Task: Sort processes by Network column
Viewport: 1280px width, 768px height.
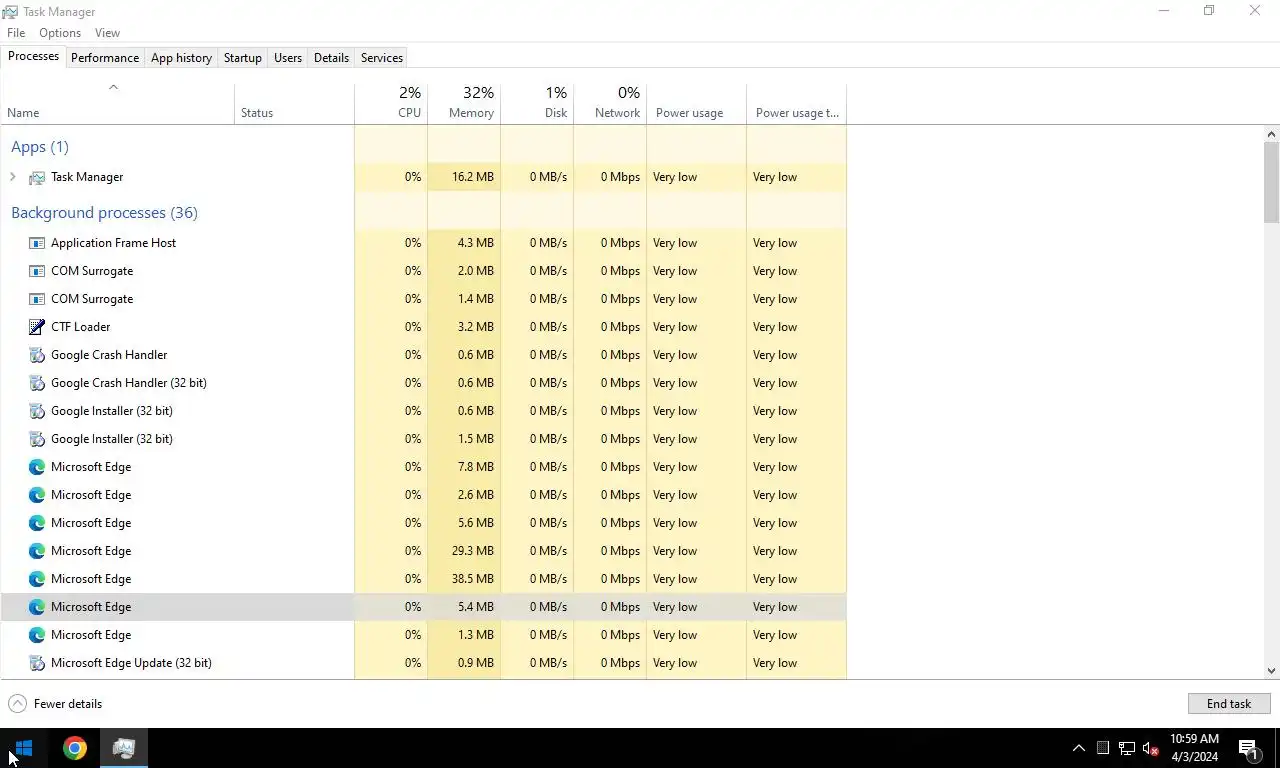Action: 610,103
